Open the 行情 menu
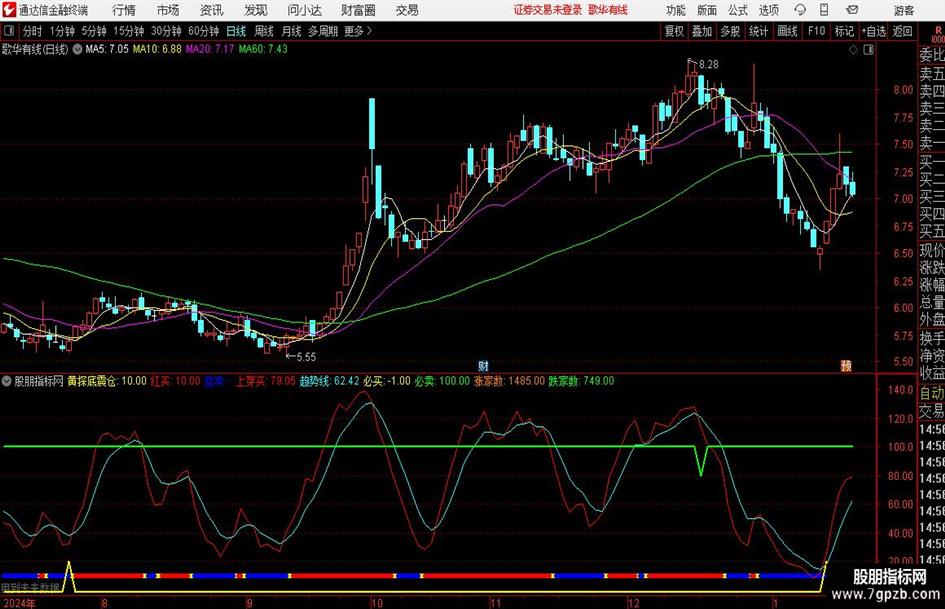 pyautogui.click(x=124, y=10)
